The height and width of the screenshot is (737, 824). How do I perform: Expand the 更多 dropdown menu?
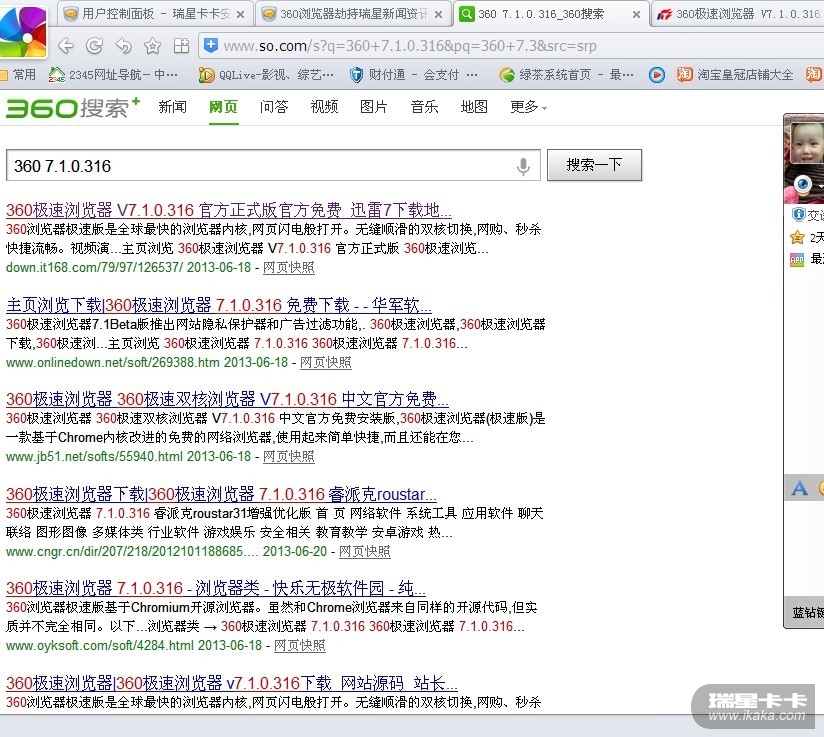pyautogui.click(x=529, y=107)
